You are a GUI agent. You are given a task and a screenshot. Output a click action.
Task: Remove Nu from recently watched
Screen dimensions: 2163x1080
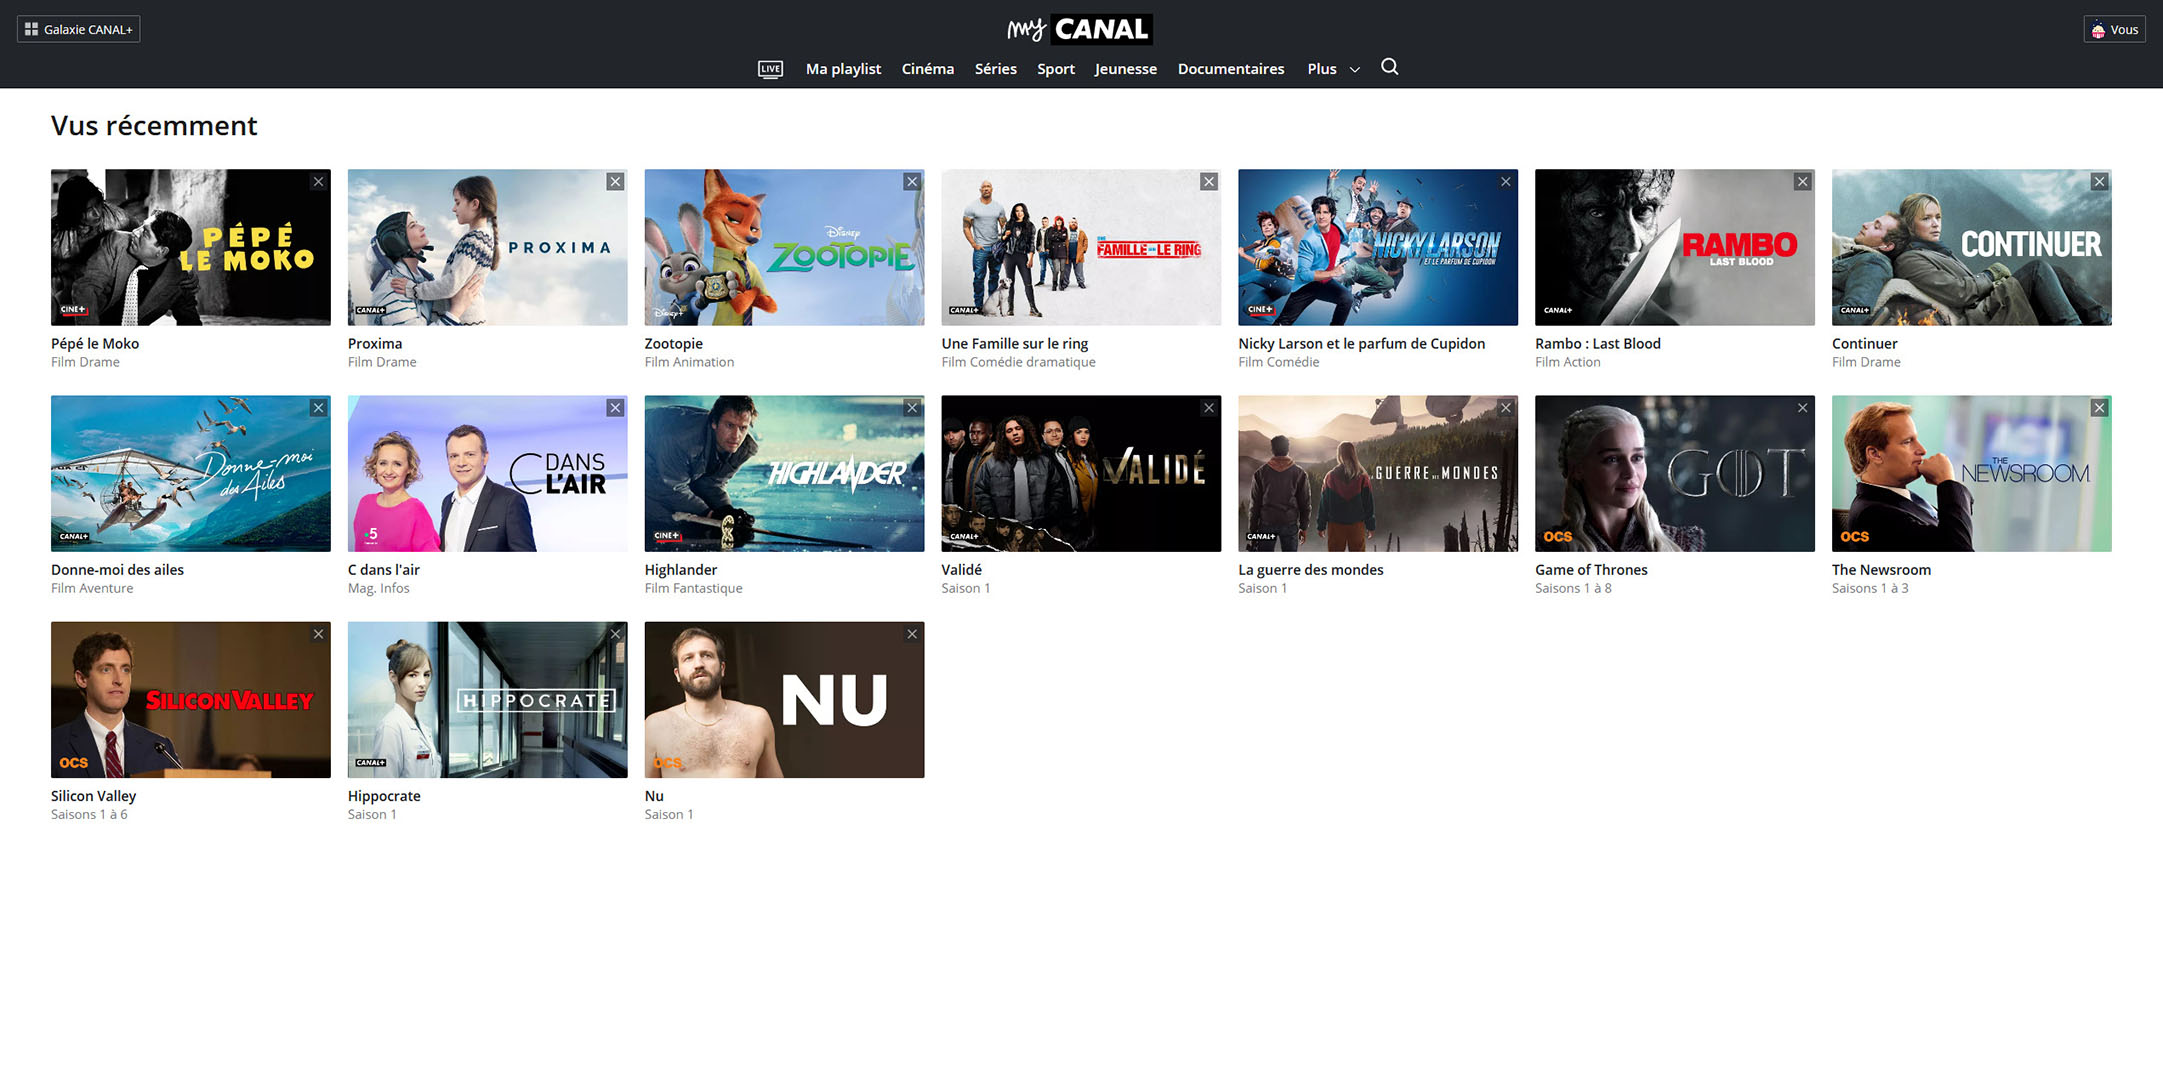(x=912, y=634)
